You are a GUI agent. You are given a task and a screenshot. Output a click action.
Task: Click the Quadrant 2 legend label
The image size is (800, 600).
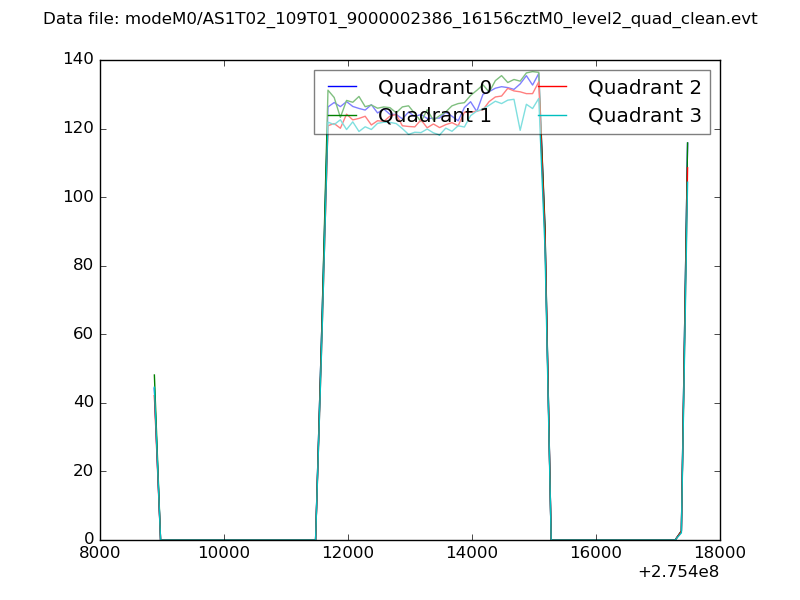coord(644,87)
